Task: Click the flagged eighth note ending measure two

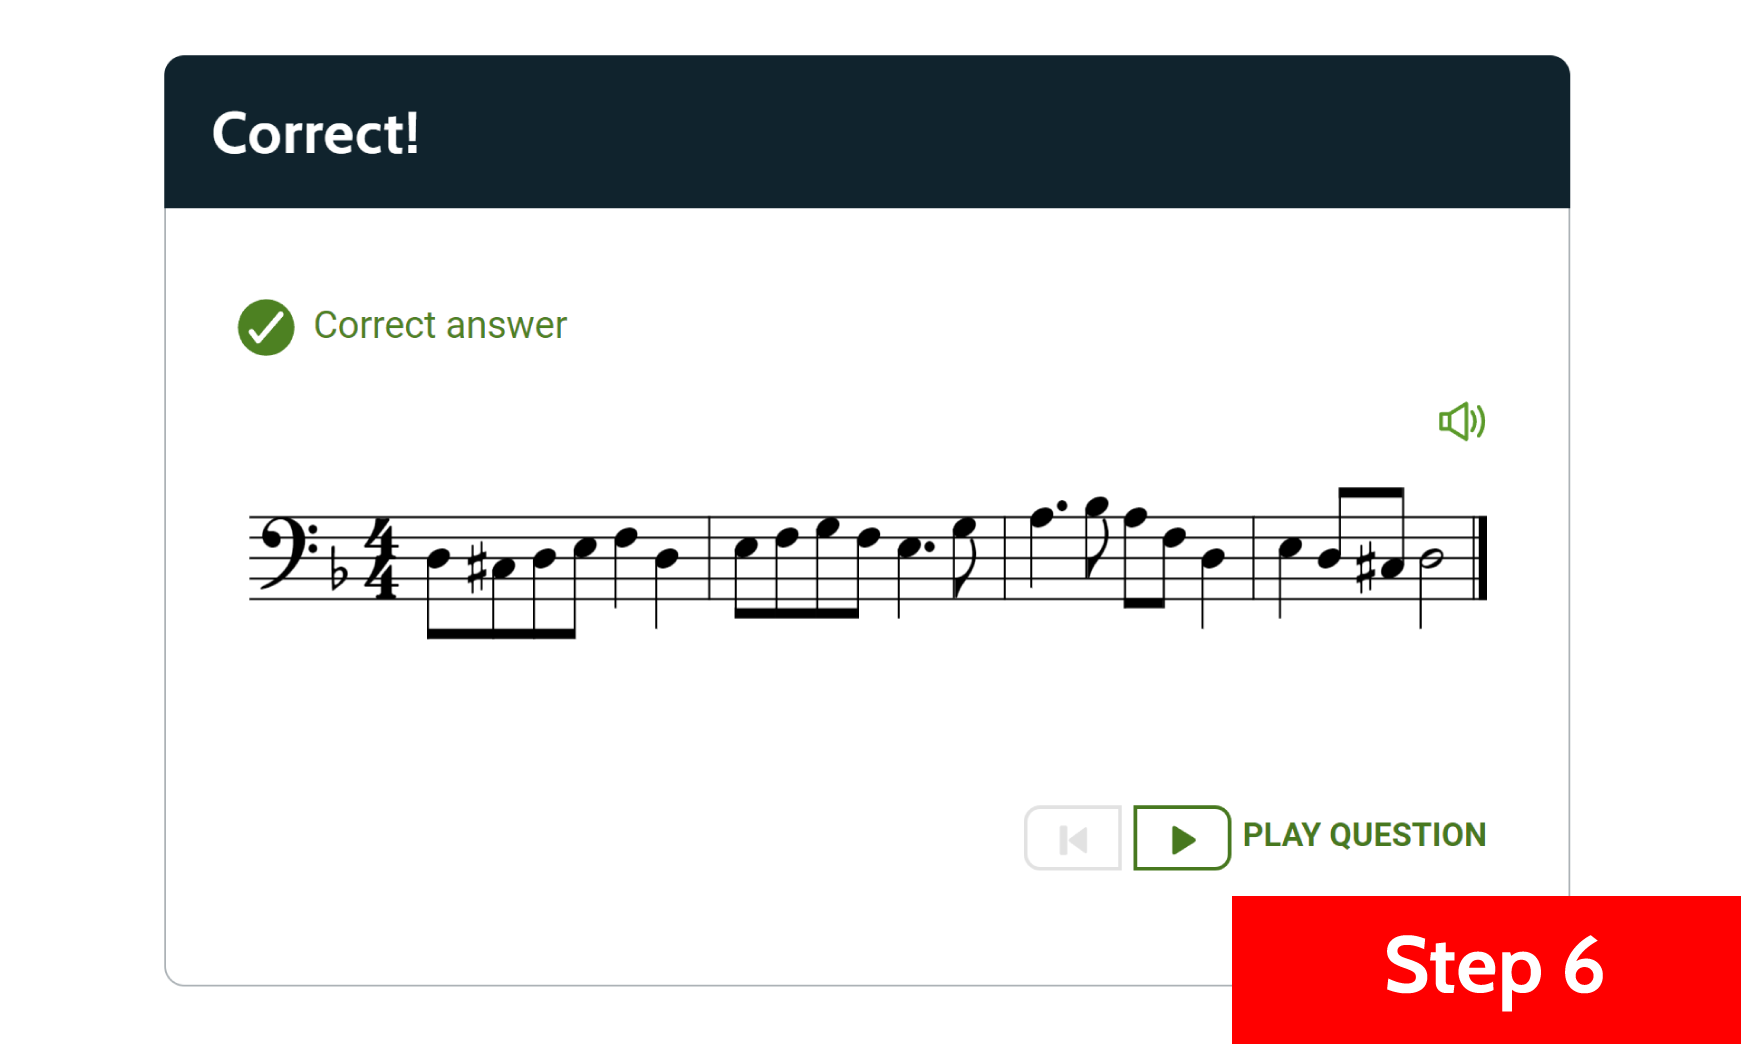Action: coord(964,526)
